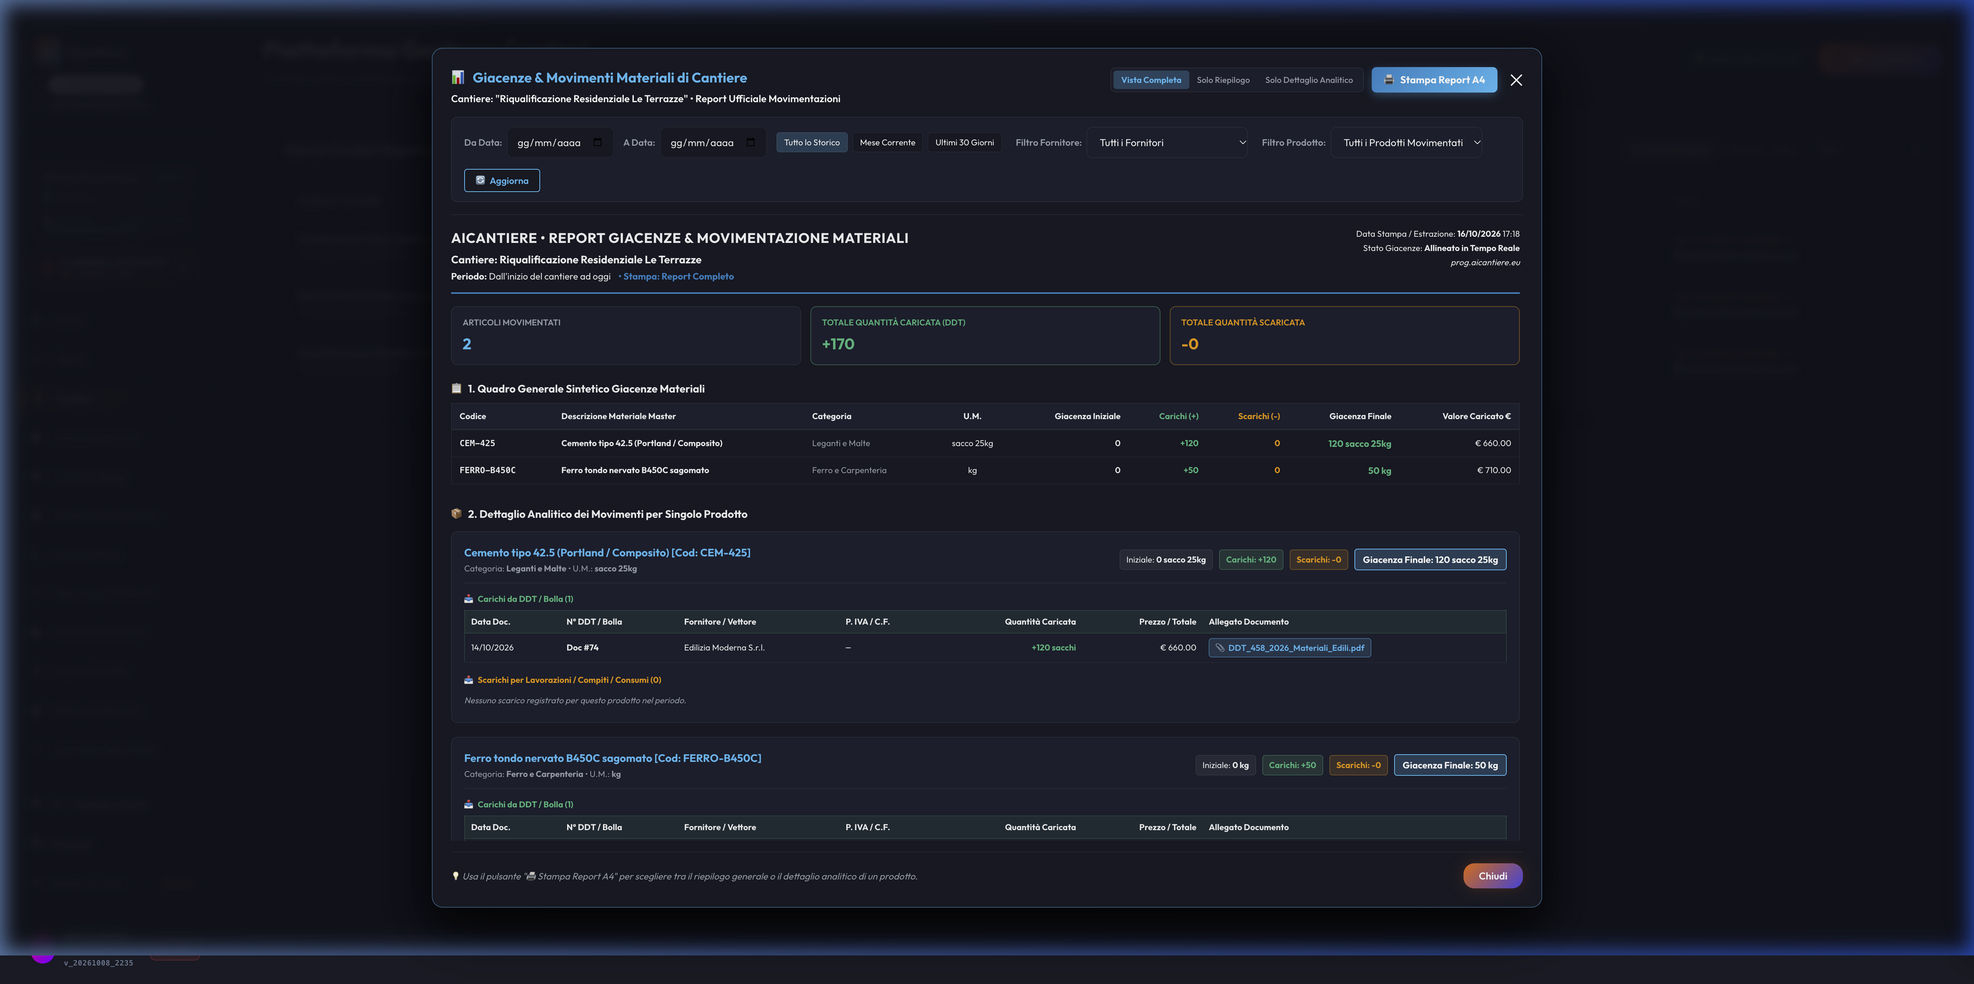
Task: Open the calendar picker in Da Data field
Action: tap(598, 142)
